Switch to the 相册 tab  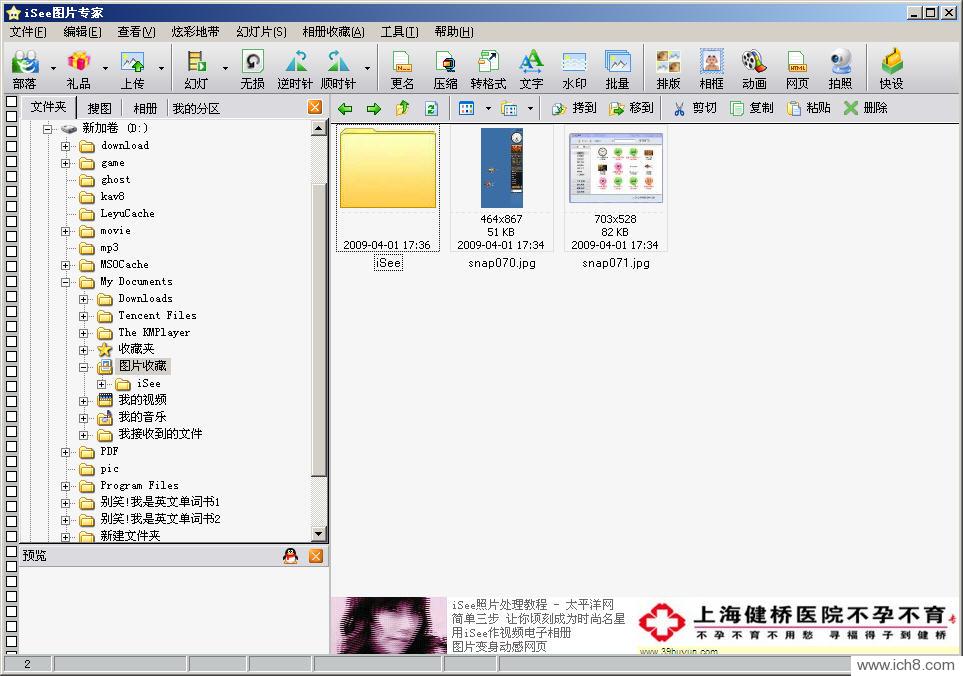click(144, 108)
